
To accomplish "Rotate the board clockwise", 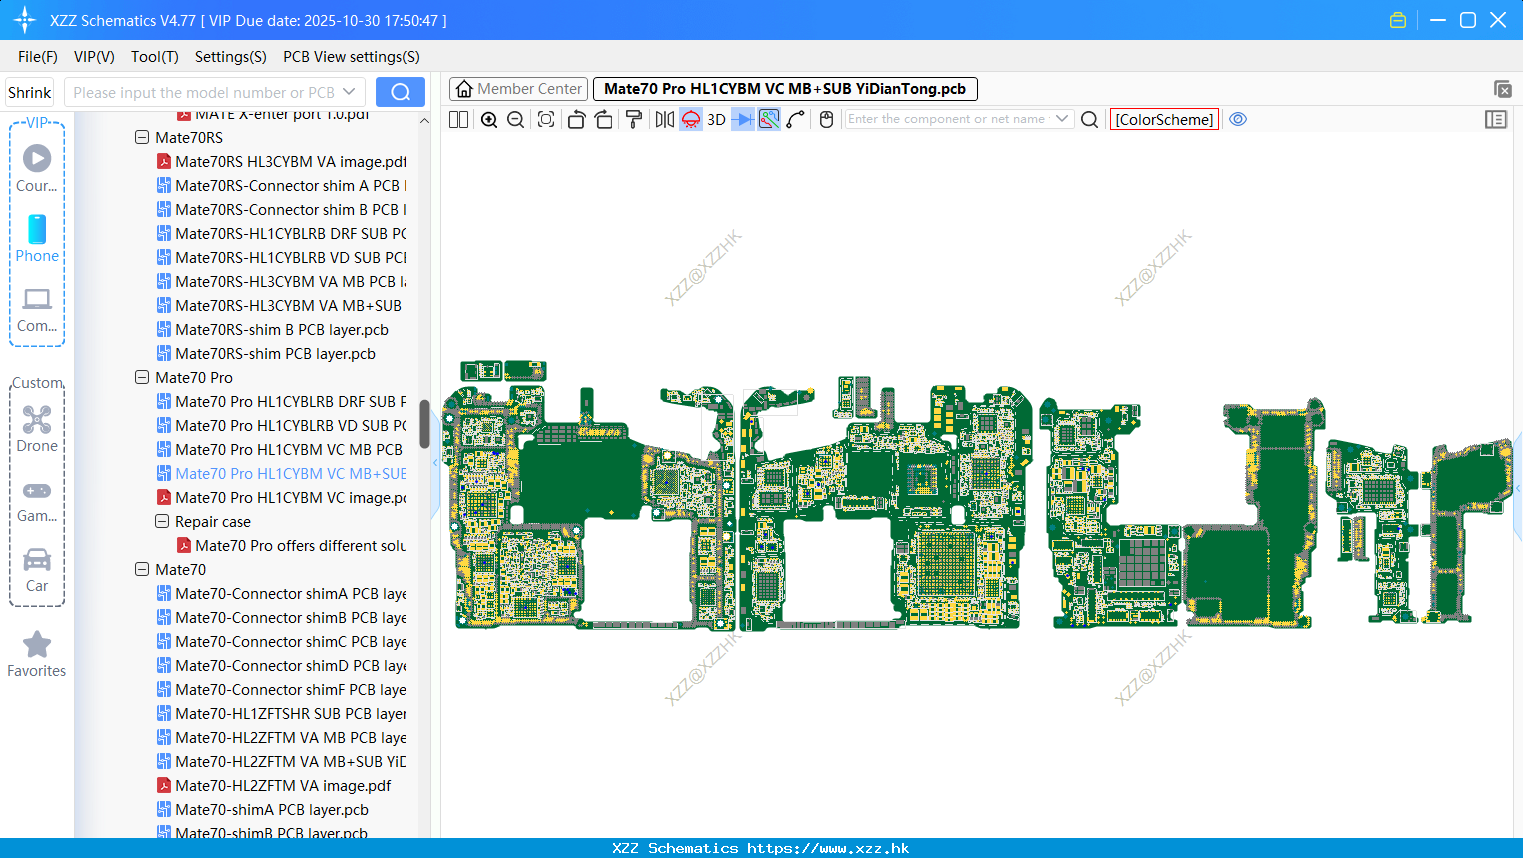I will click(x=603, y=119).
